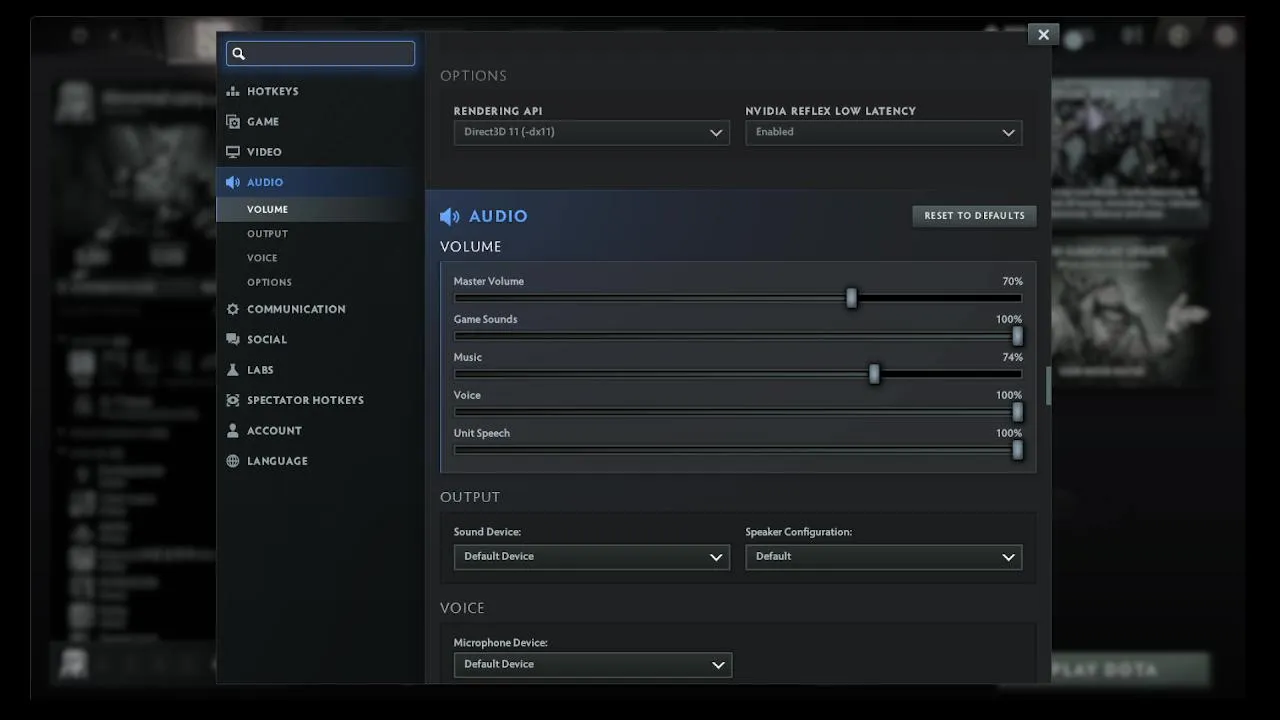Click the Voice volume slider handle

[1018, 412]
